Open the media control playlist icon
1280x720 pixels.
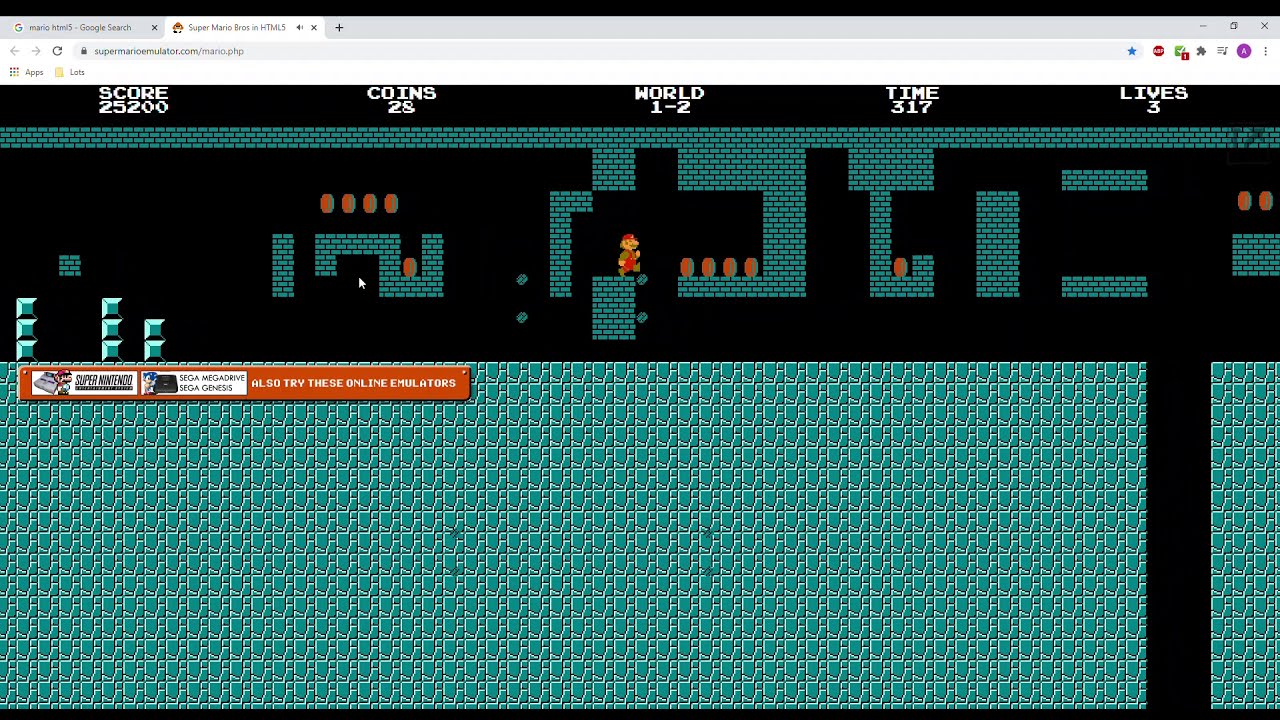click(1222, 51)
